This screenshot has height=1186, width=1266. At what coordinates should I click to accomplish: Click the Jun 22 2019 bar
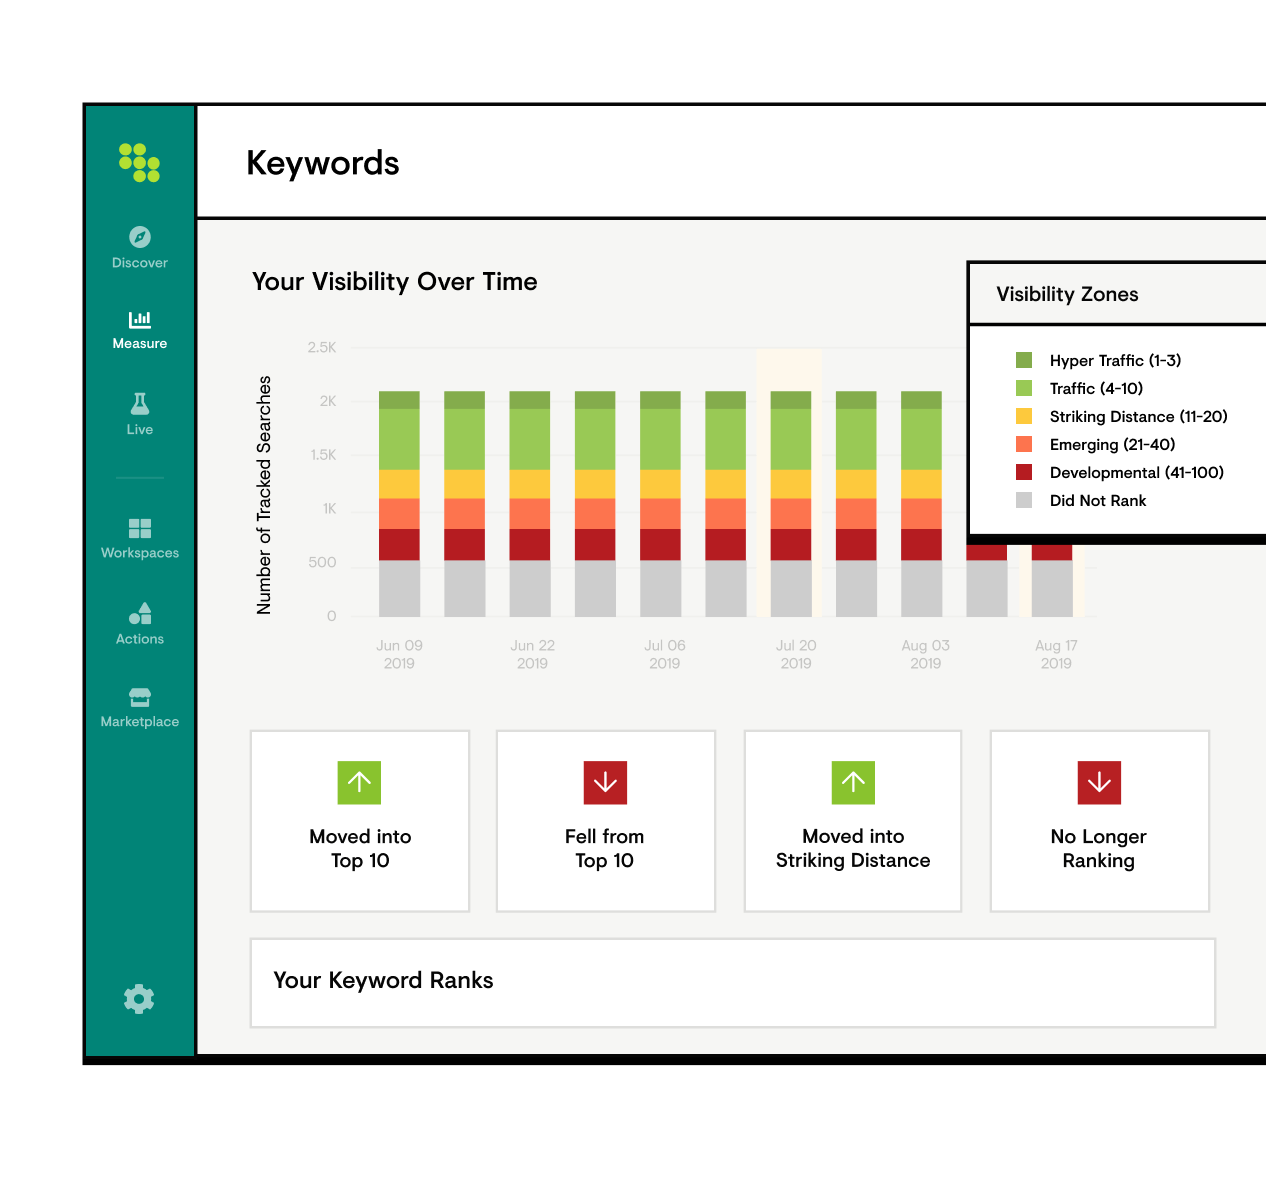click(x=530, y=504)
